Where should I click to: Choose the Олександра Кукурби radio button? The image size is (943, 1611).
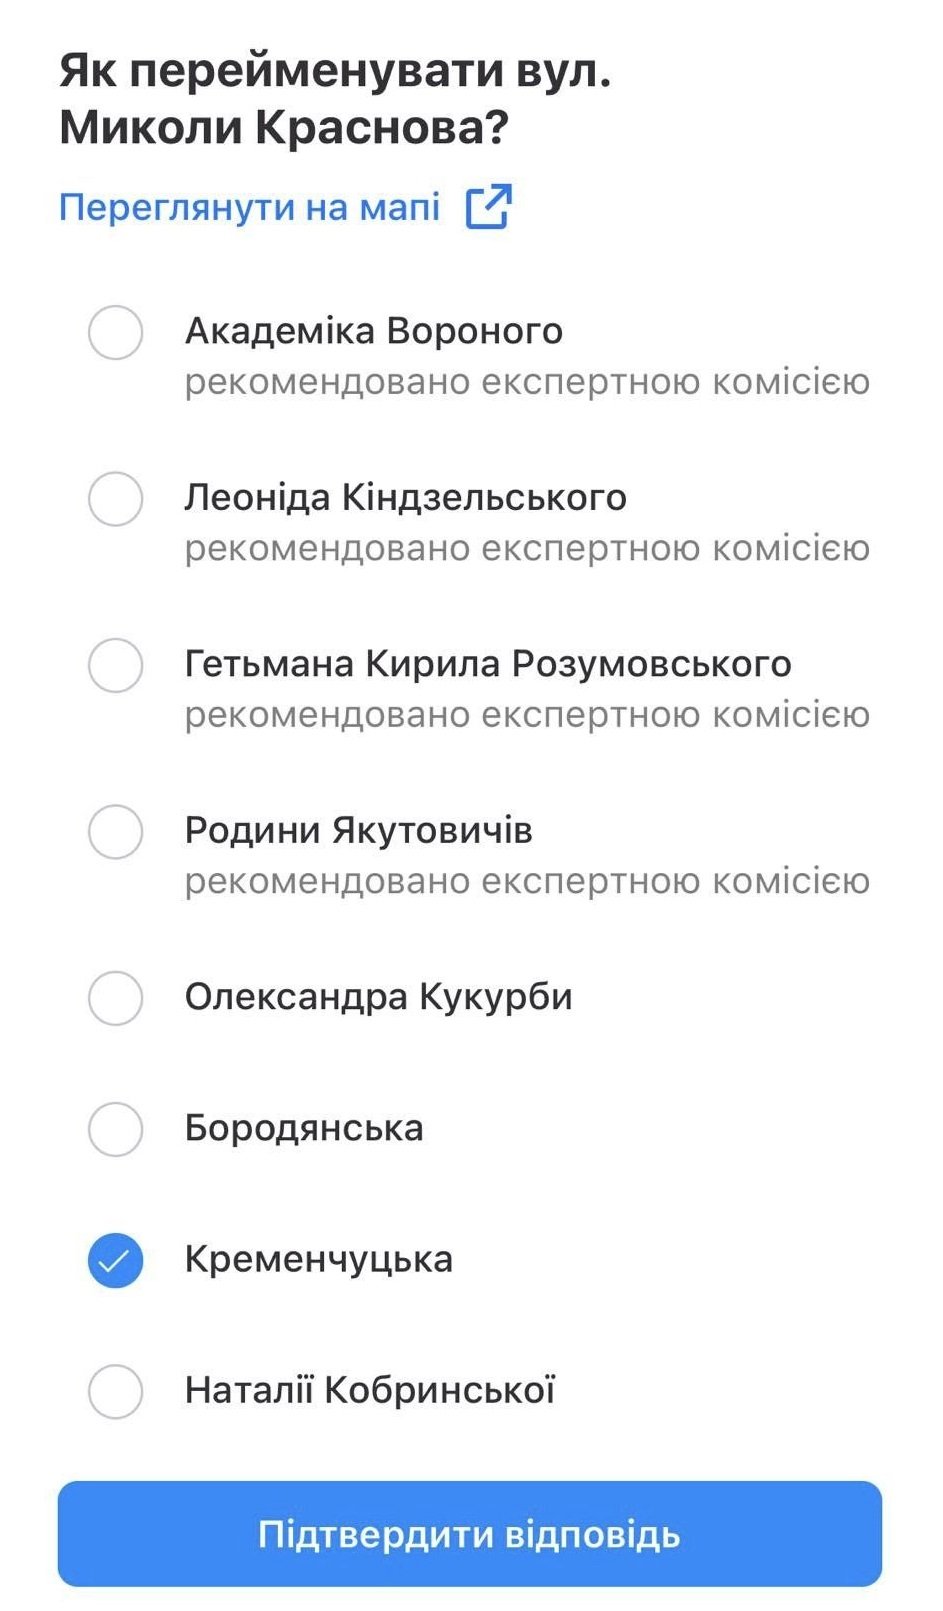(115, 997)
